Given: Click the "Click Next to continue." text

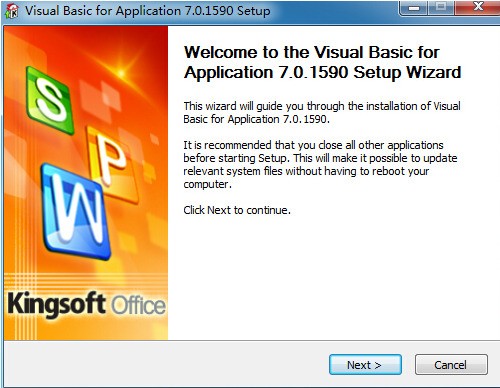Looking at the screenshot, I should tap(237, 210).
